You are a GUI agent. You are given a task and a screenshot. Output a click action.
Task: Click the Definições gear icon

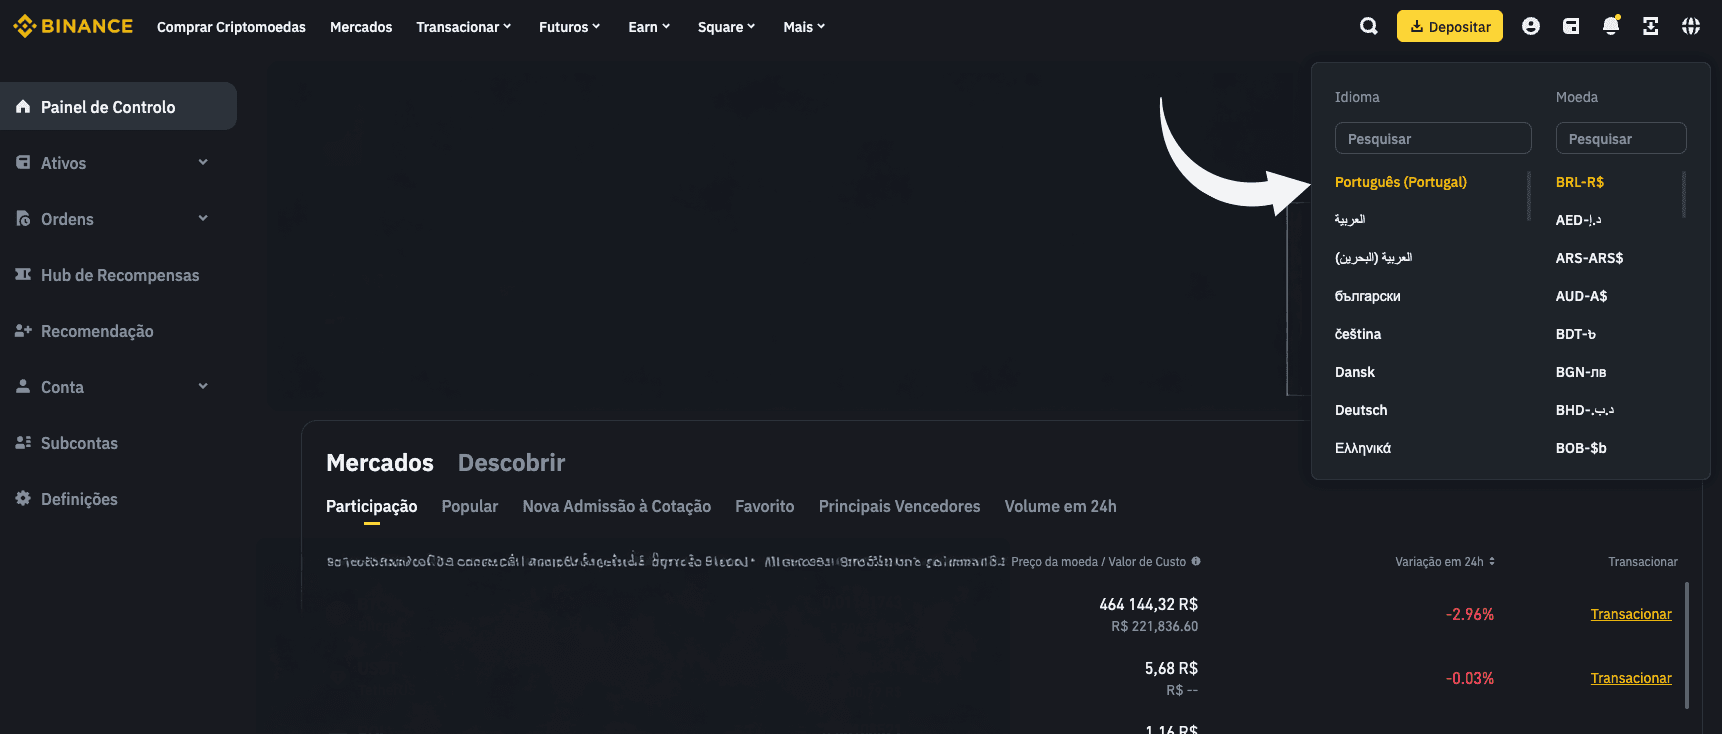[x=23, y=498]
